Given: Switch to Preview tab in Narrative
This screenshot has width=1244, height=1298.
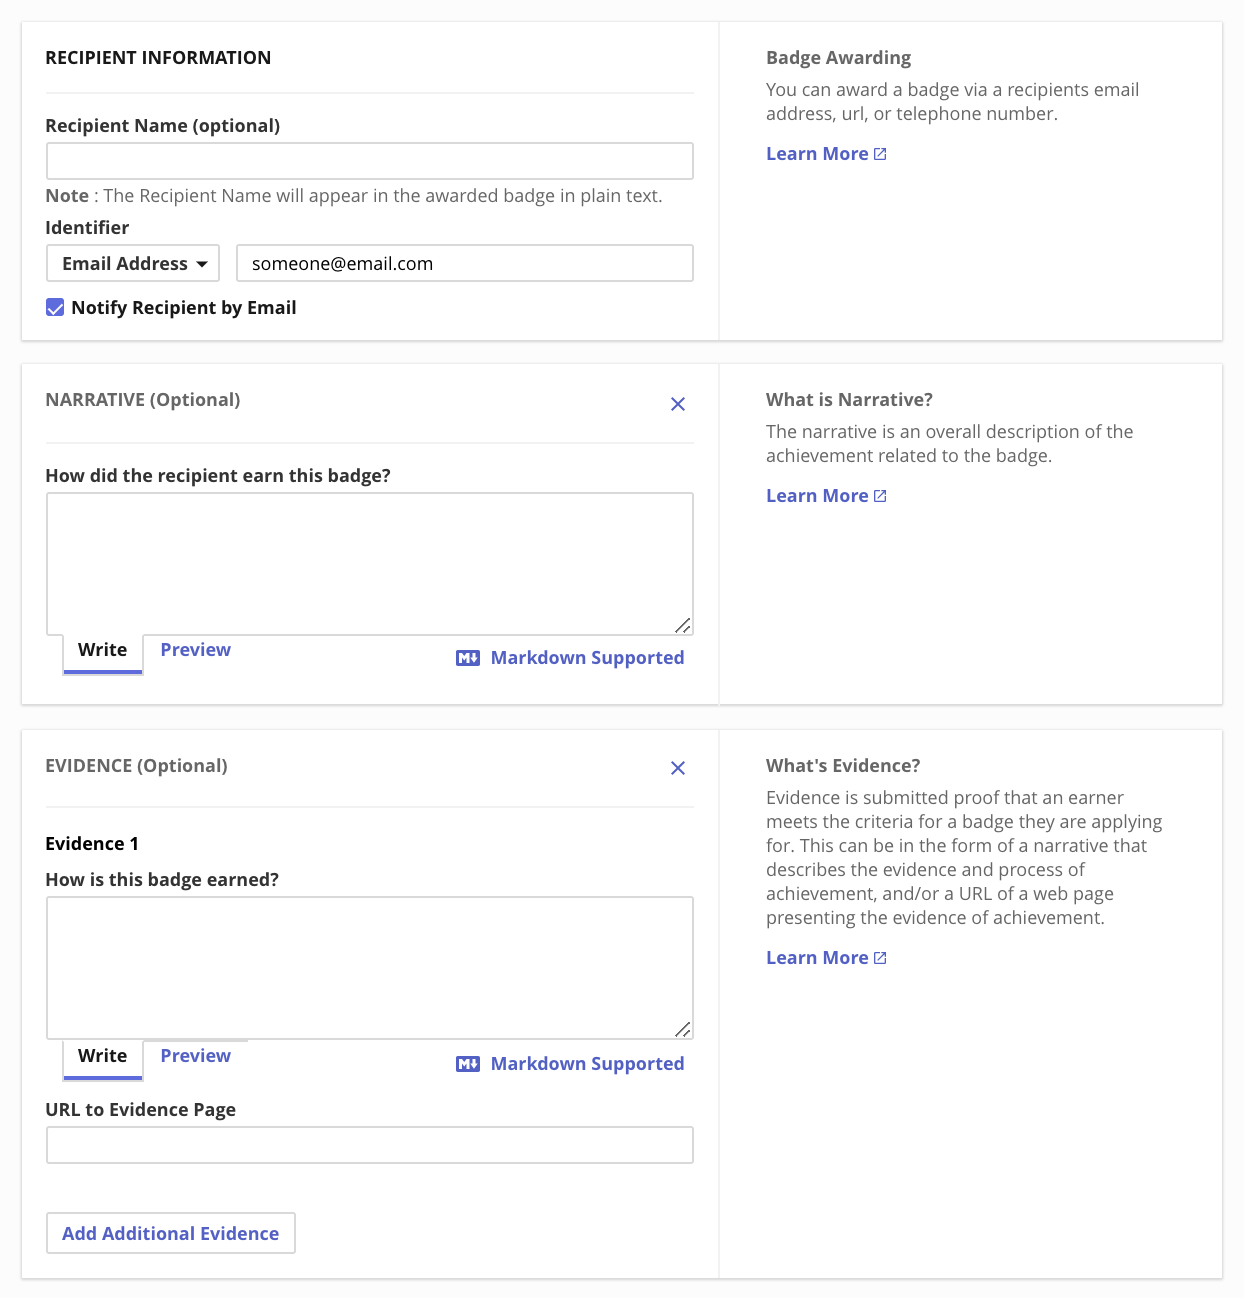Looking at the screenshot, I should (x=195, y=650).
